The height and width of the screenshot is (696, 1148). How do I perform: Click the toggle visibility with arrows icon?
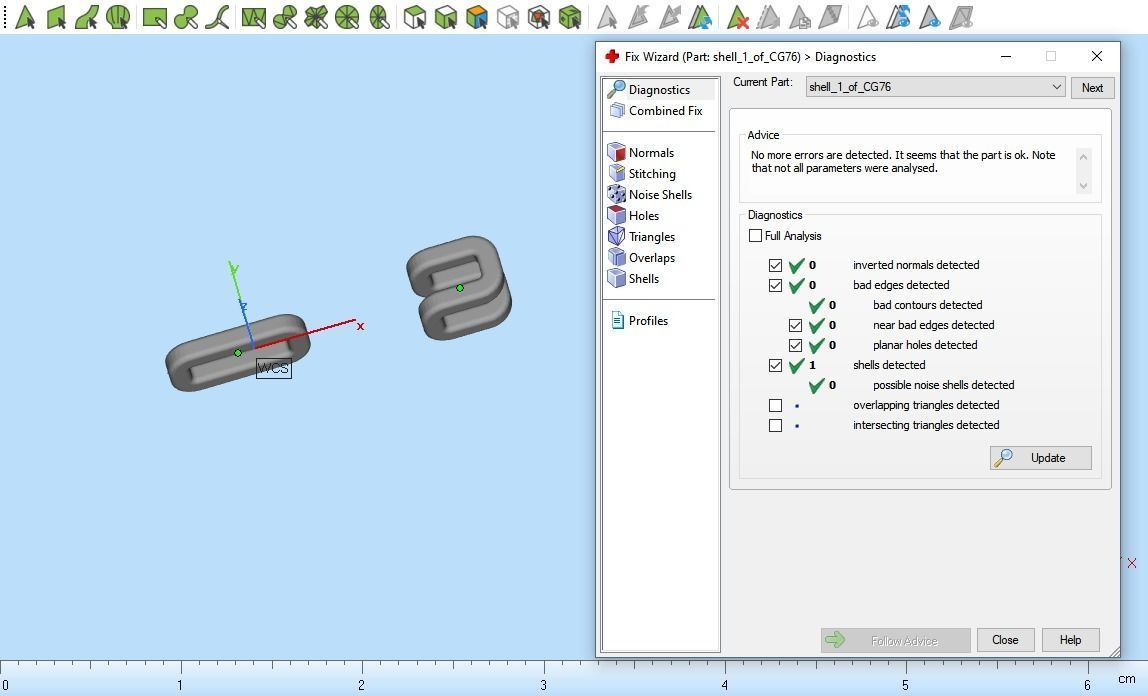(x=898, y=17)
